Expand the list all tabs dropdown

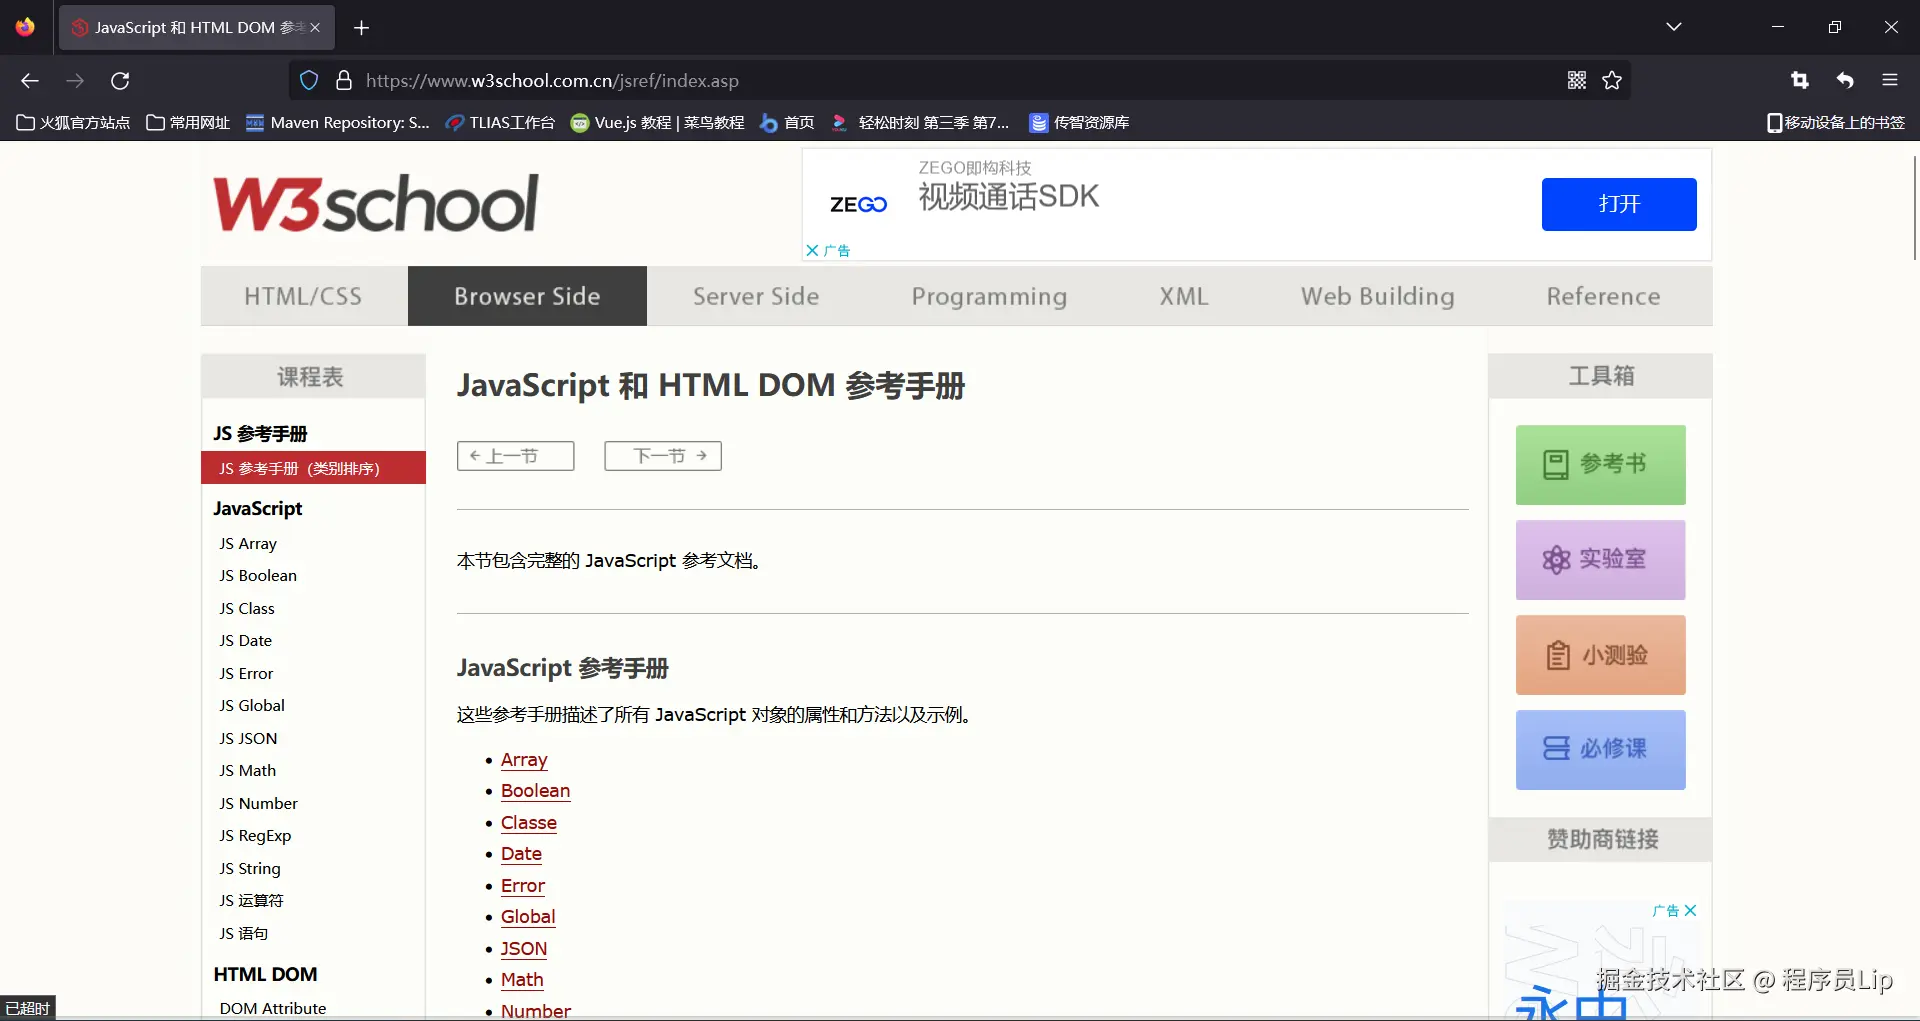click(x=1674, y=27)
